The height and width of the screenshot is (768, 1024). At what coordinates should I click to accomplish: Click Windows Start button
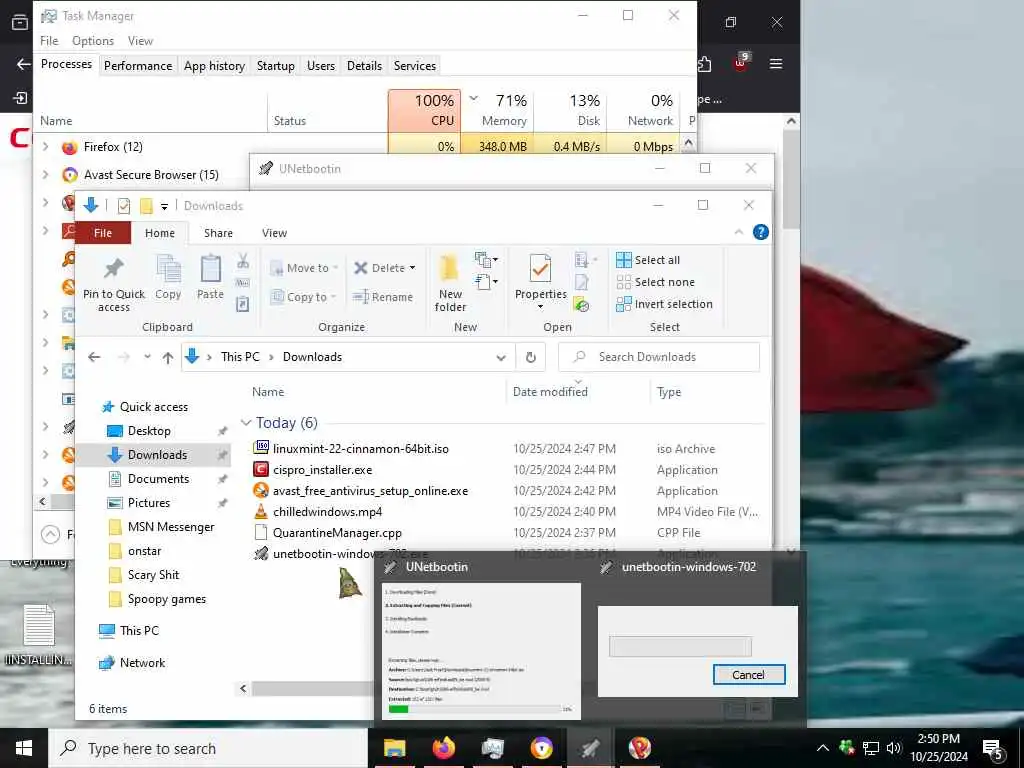click(24, 748)
